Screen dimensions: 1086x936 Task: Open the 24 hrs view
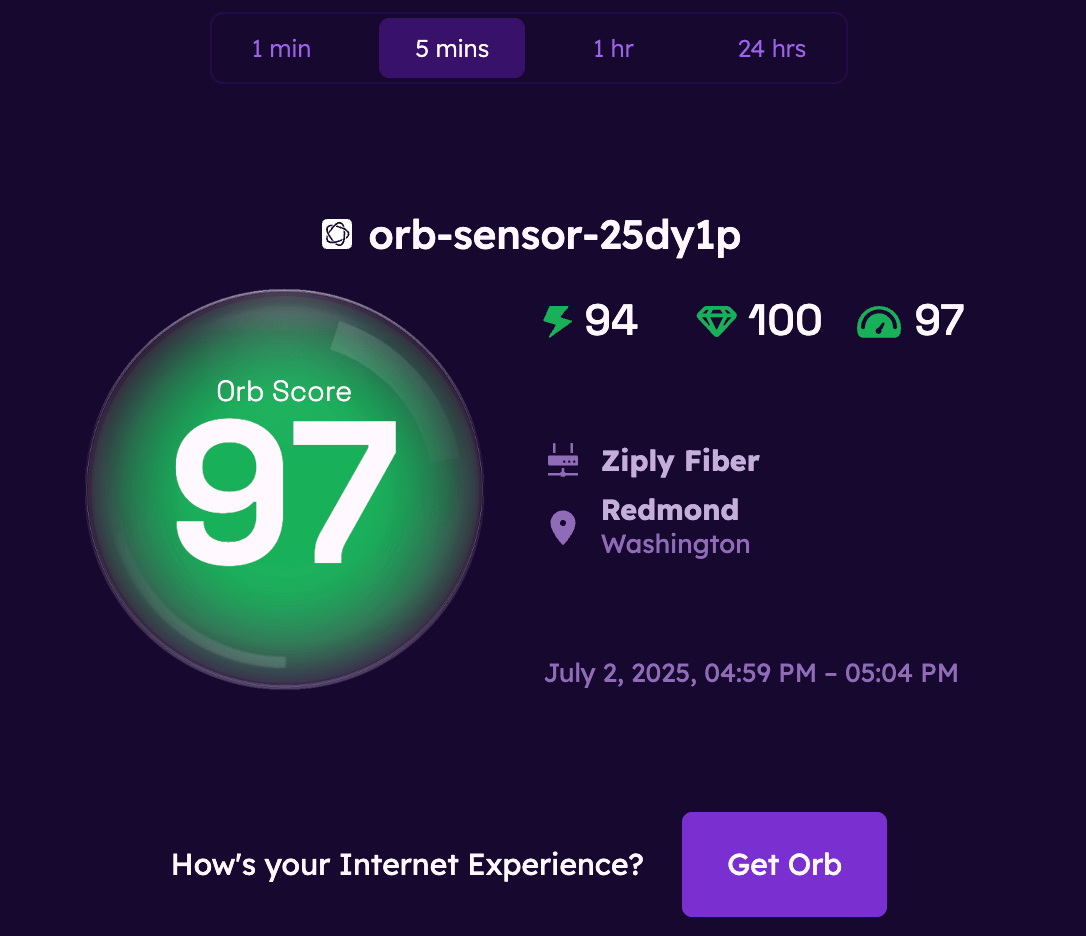(771, 47)
